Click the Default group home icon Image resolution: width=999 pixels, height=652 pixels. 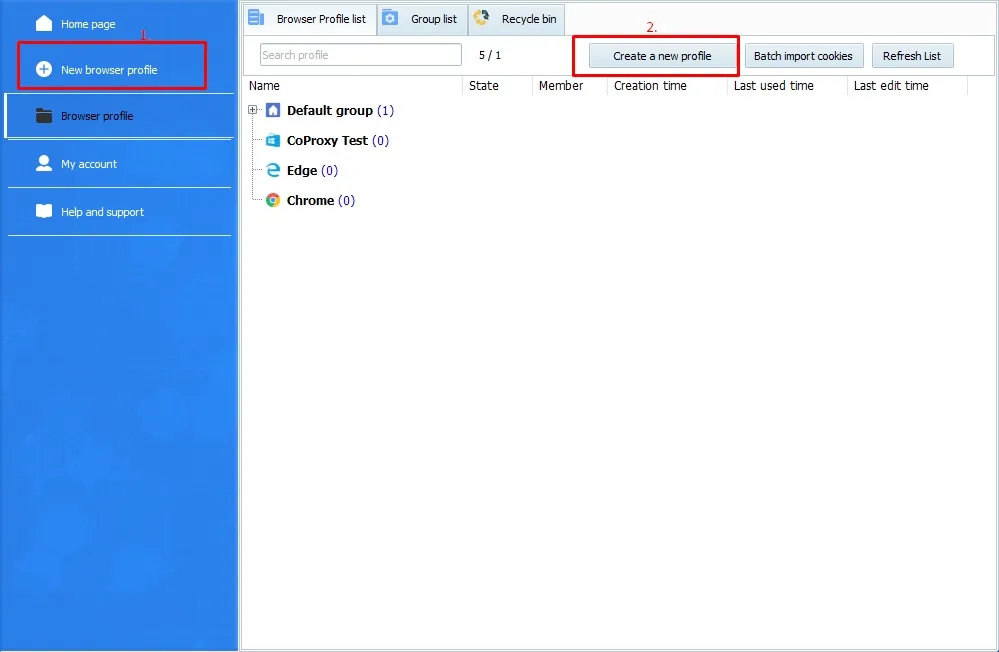pos(273,111)
